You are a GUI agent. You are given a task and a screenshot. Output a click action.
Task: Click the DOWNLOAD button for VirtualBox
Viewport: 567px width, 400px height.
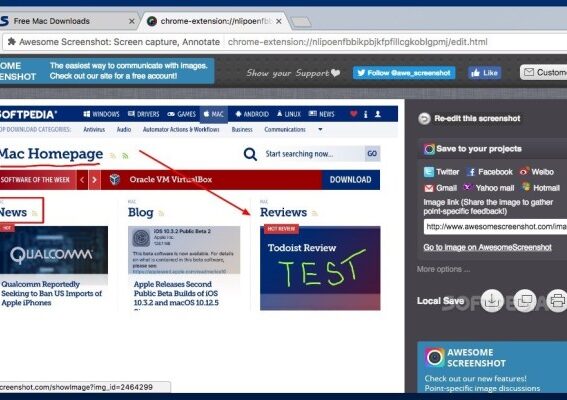coord(350,180)
